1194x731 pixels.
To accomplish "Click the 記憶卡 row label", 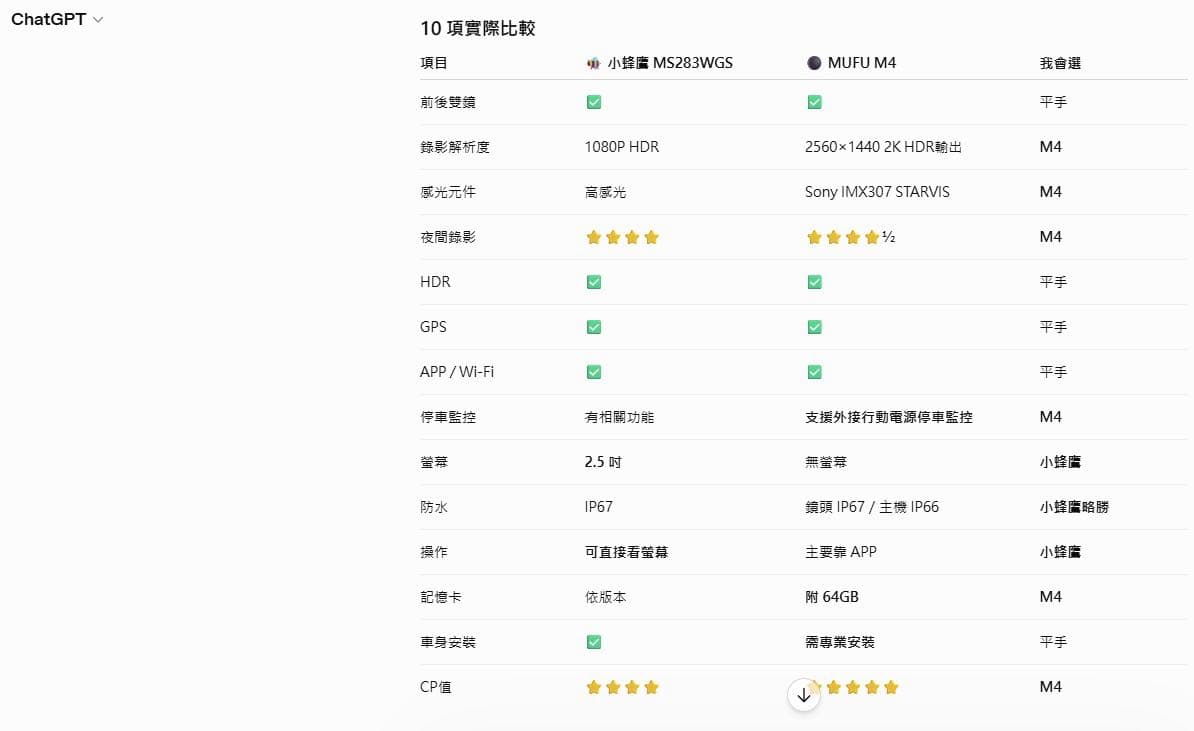I will point(441,597).
